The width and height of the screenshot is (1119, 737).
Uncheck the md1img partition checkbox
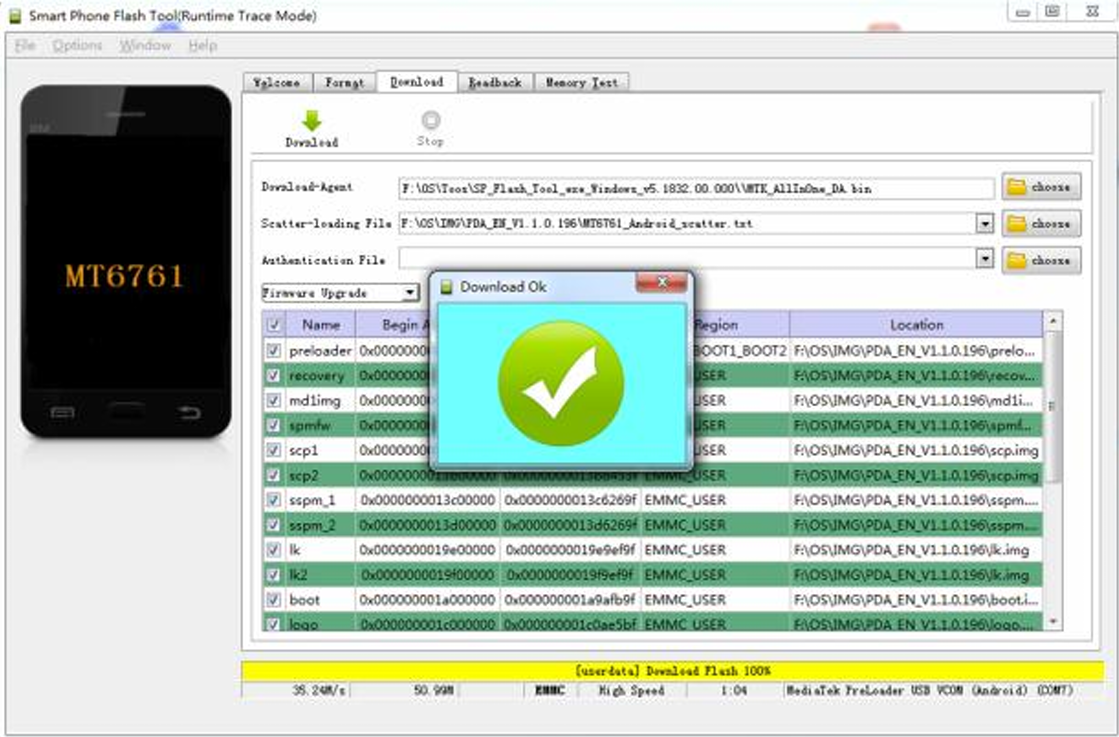coord(273,400)
